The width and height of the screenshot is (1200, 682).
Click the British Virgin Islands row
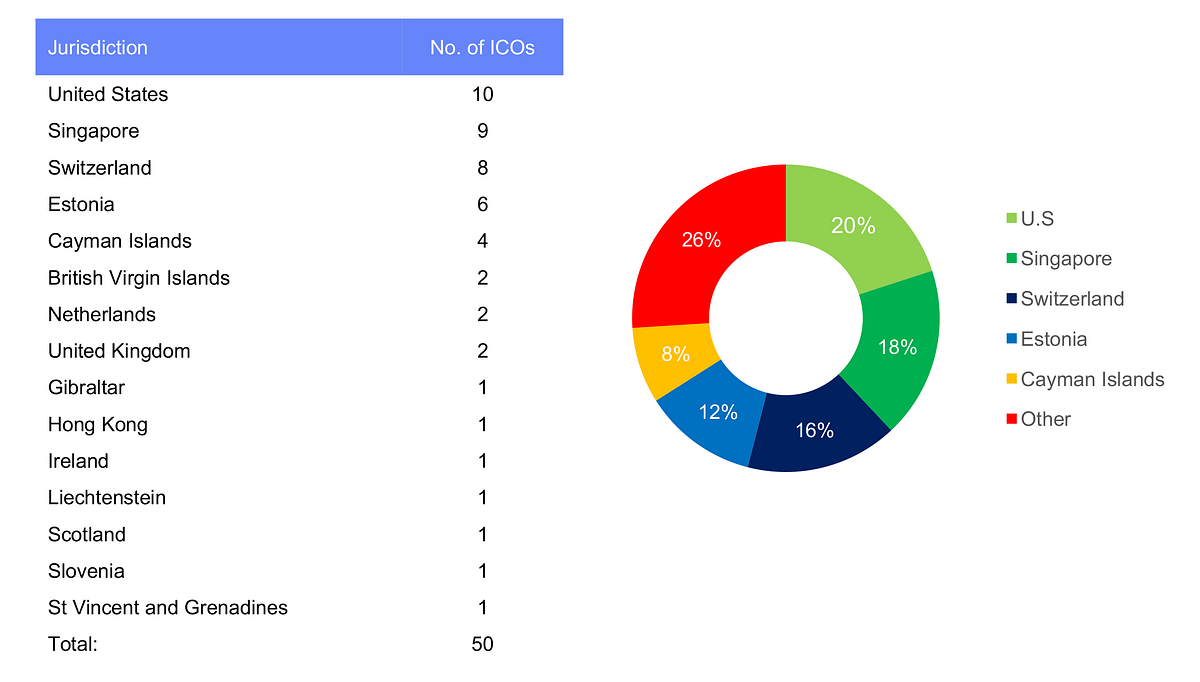coord(139,278)
